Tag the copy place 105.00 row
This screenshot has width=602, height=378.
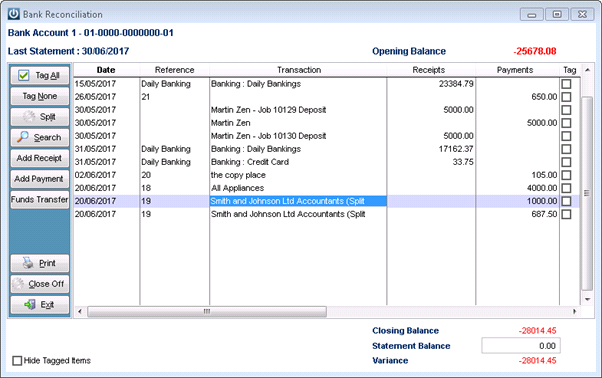[566, 175]
